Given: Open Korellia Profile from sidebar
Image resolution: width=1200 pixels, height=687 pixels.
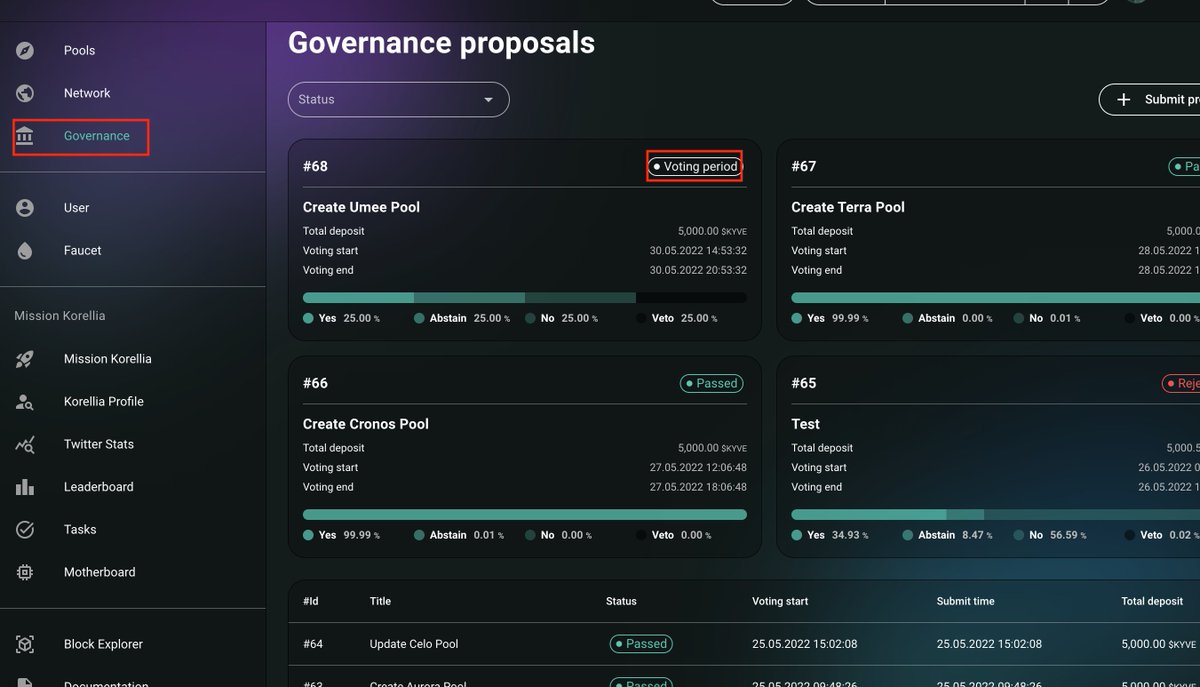Looking at the screenshot, I should click(104, 402).
